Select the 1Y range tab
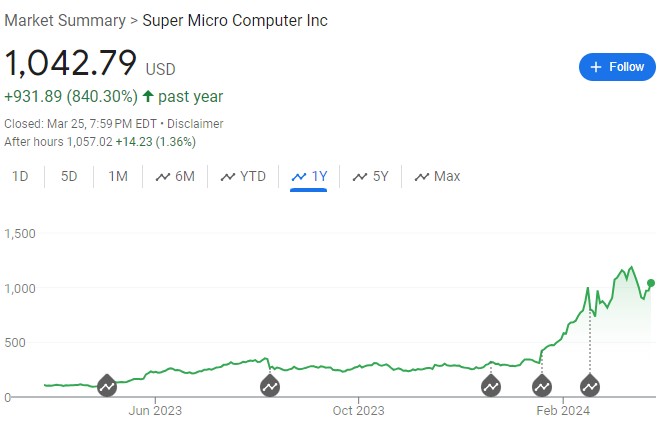Screen dimensions: 667x425 (309, 176)
